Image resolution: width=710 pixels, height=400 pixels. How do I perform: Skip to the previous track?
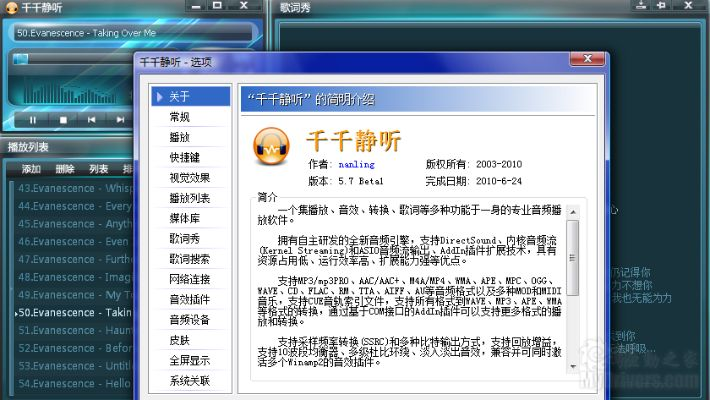tap(91, 119)
